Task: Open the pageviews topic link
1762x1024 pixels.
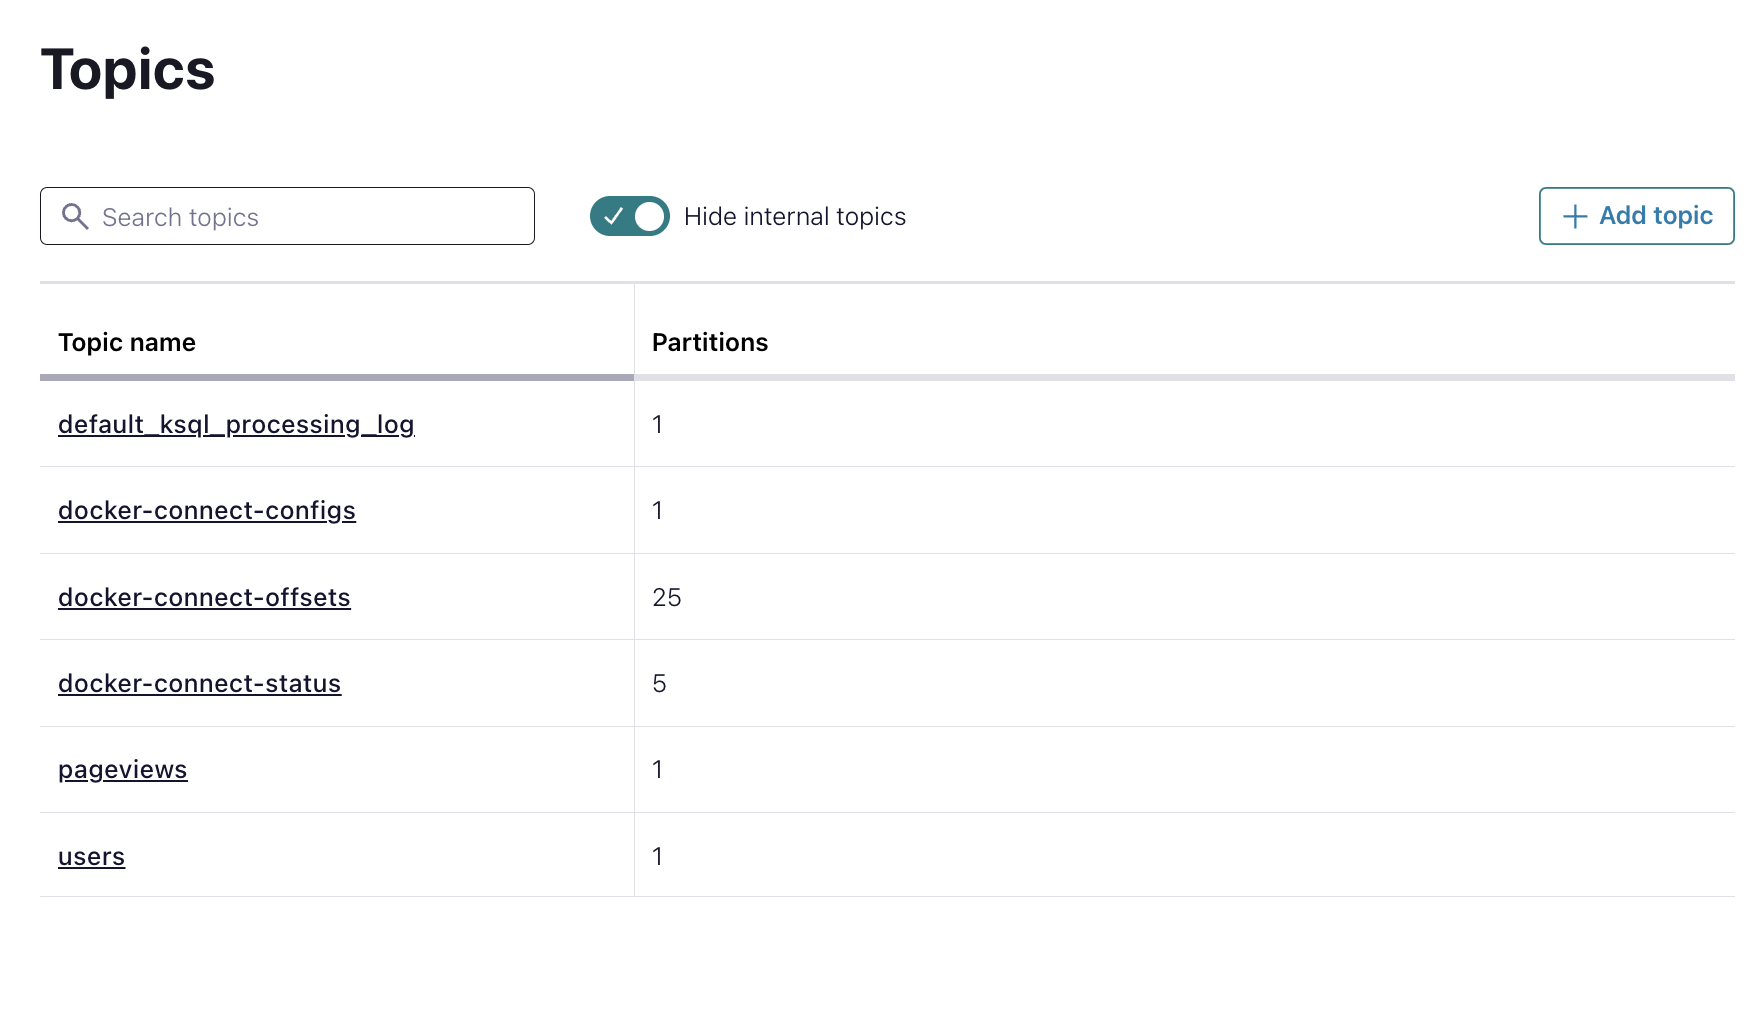Action: (123, 770)
